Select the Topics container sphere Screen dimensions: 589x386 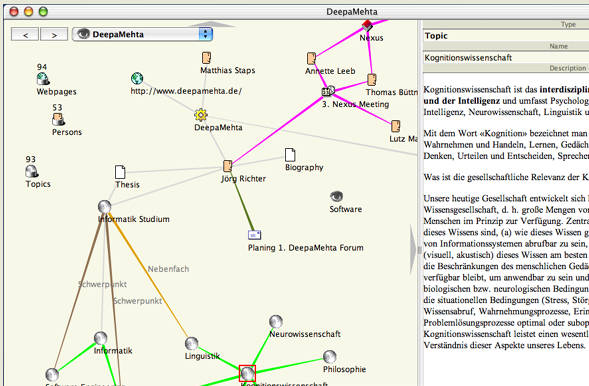32,171
